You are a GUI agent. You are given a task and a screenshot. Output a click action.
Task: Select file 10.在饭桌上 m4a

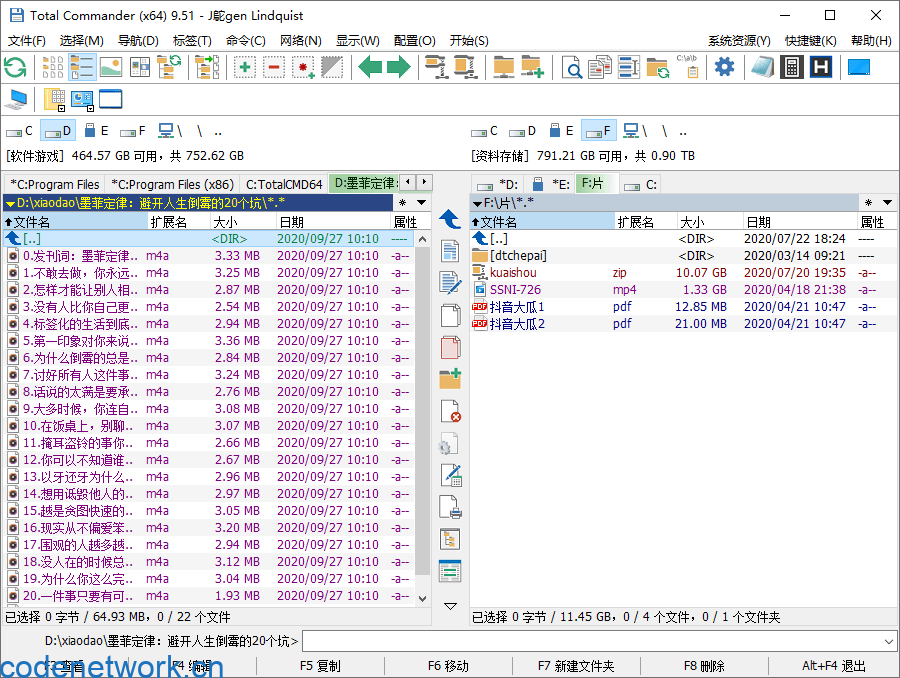210,426
